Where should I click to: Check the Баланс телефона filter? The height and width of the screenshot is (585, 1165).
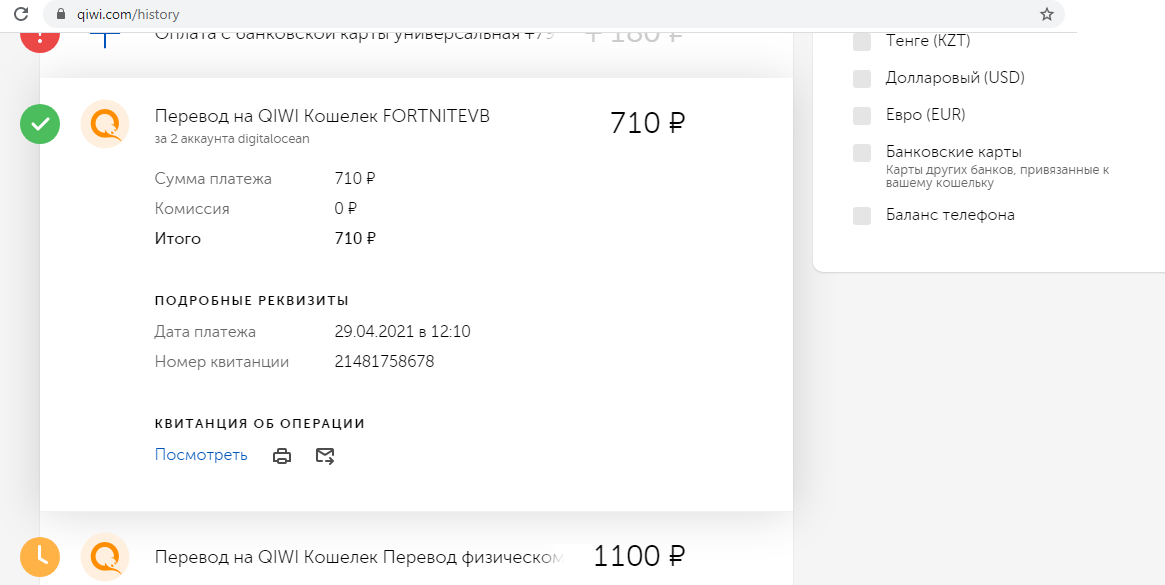pyautogui.click(x=861, y=214)
